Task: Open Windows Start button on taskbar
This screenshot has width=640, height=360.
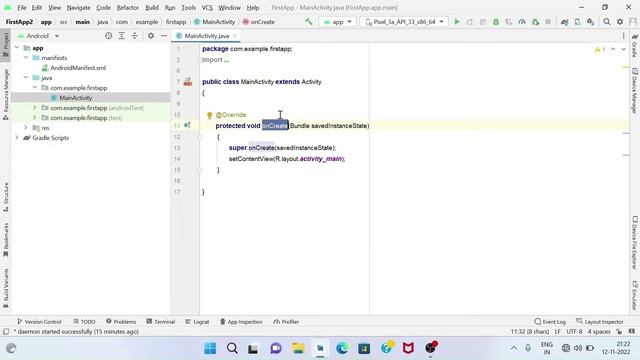Action: pyautogui.click(x=210, y=348)
